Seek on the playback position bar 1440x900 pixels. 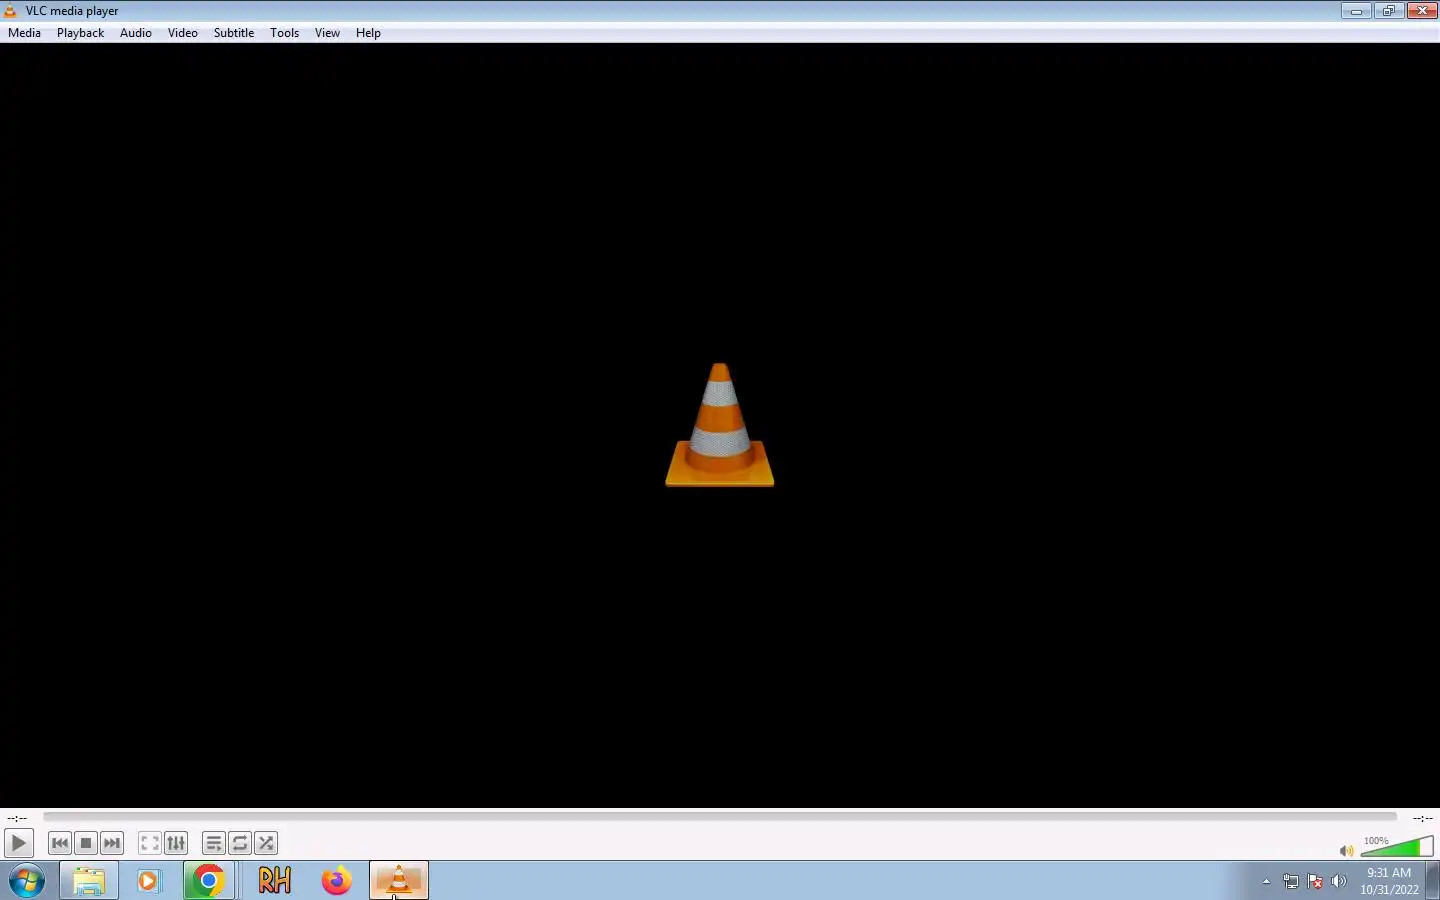(720, 817)
